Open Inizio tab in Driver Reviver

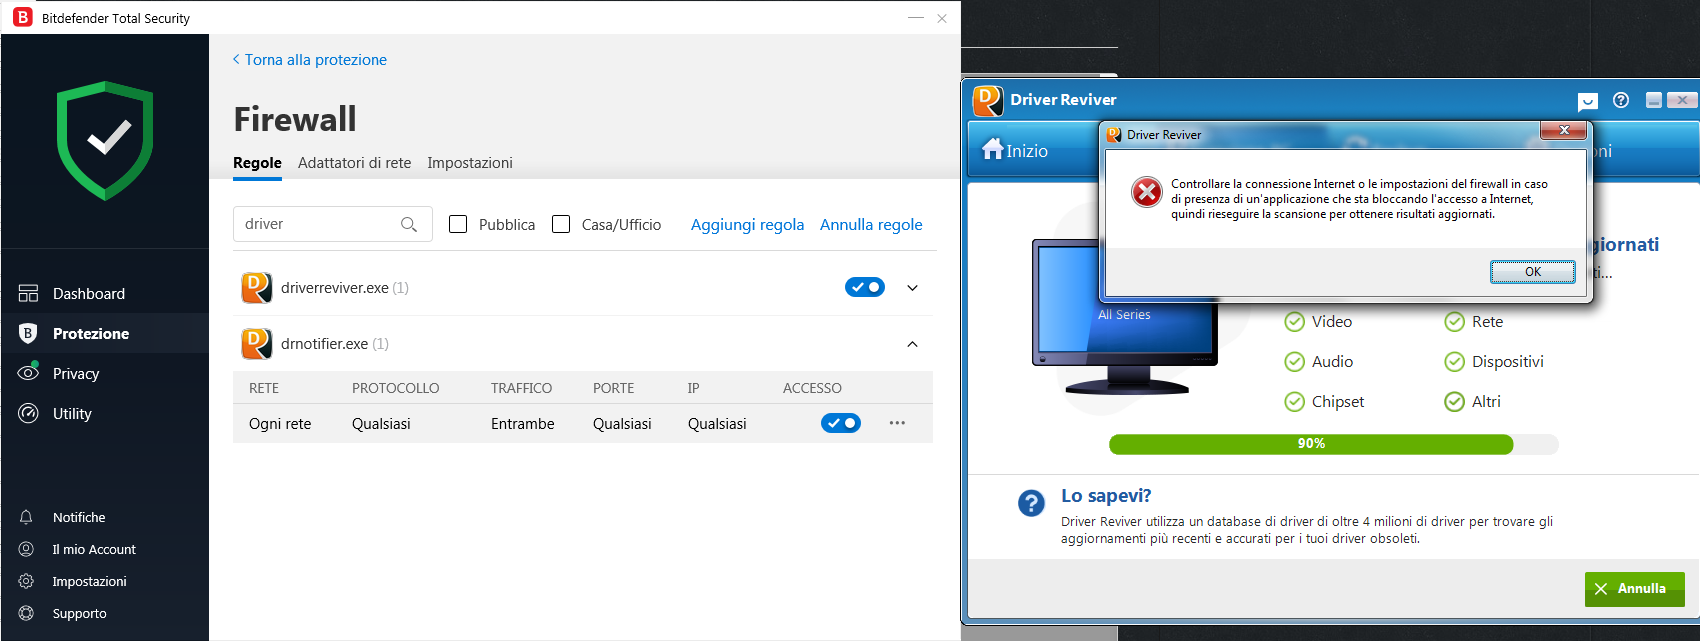point(1015,150)
